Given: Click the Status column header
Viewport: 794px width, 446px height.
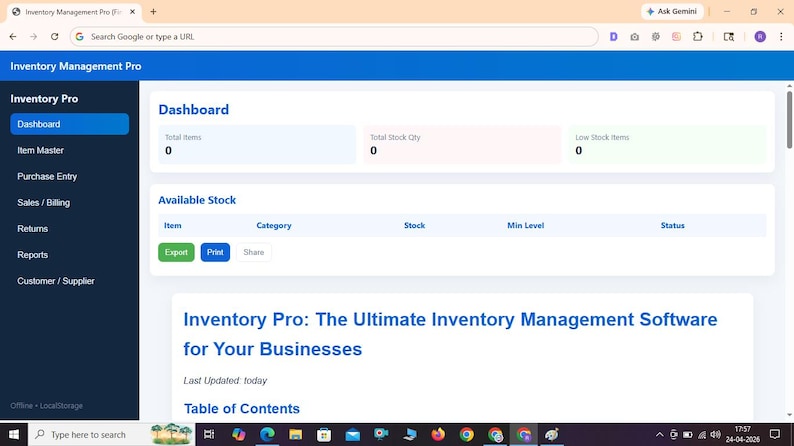Looking at the screenshot, I should point(672,225).
